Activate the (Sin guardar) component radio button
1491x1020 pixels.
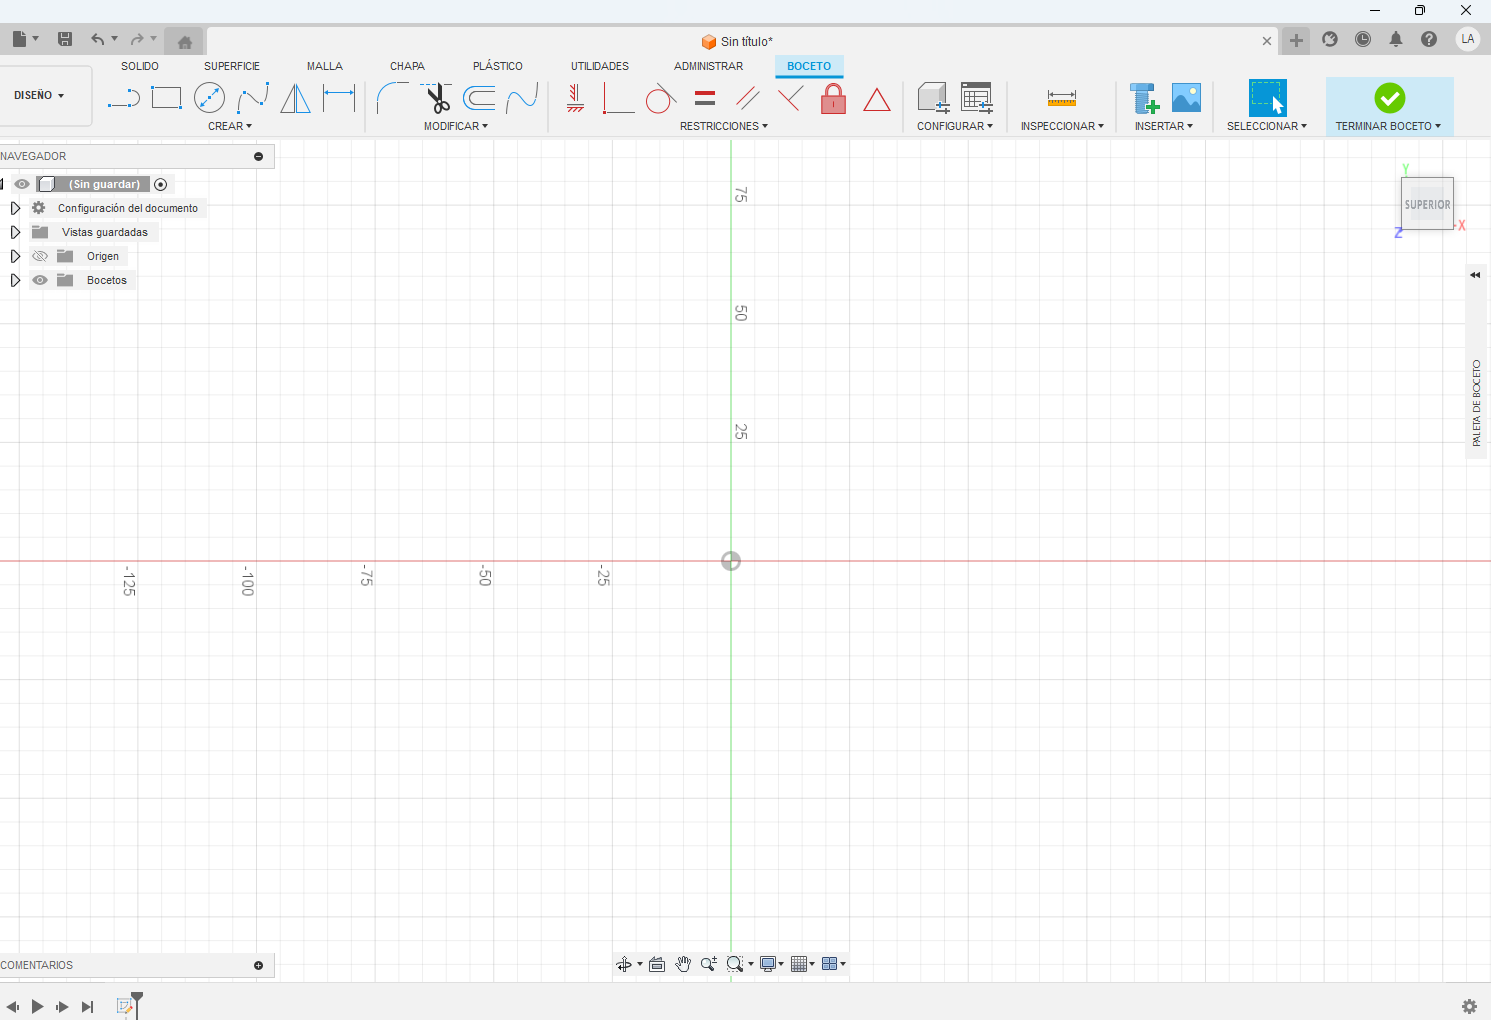161,184
